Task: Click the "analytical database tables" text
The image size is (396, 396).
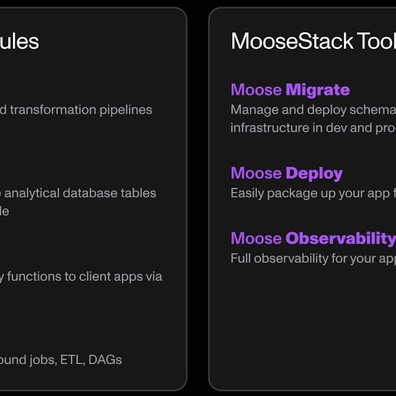Action: click(x=78, y=193)
